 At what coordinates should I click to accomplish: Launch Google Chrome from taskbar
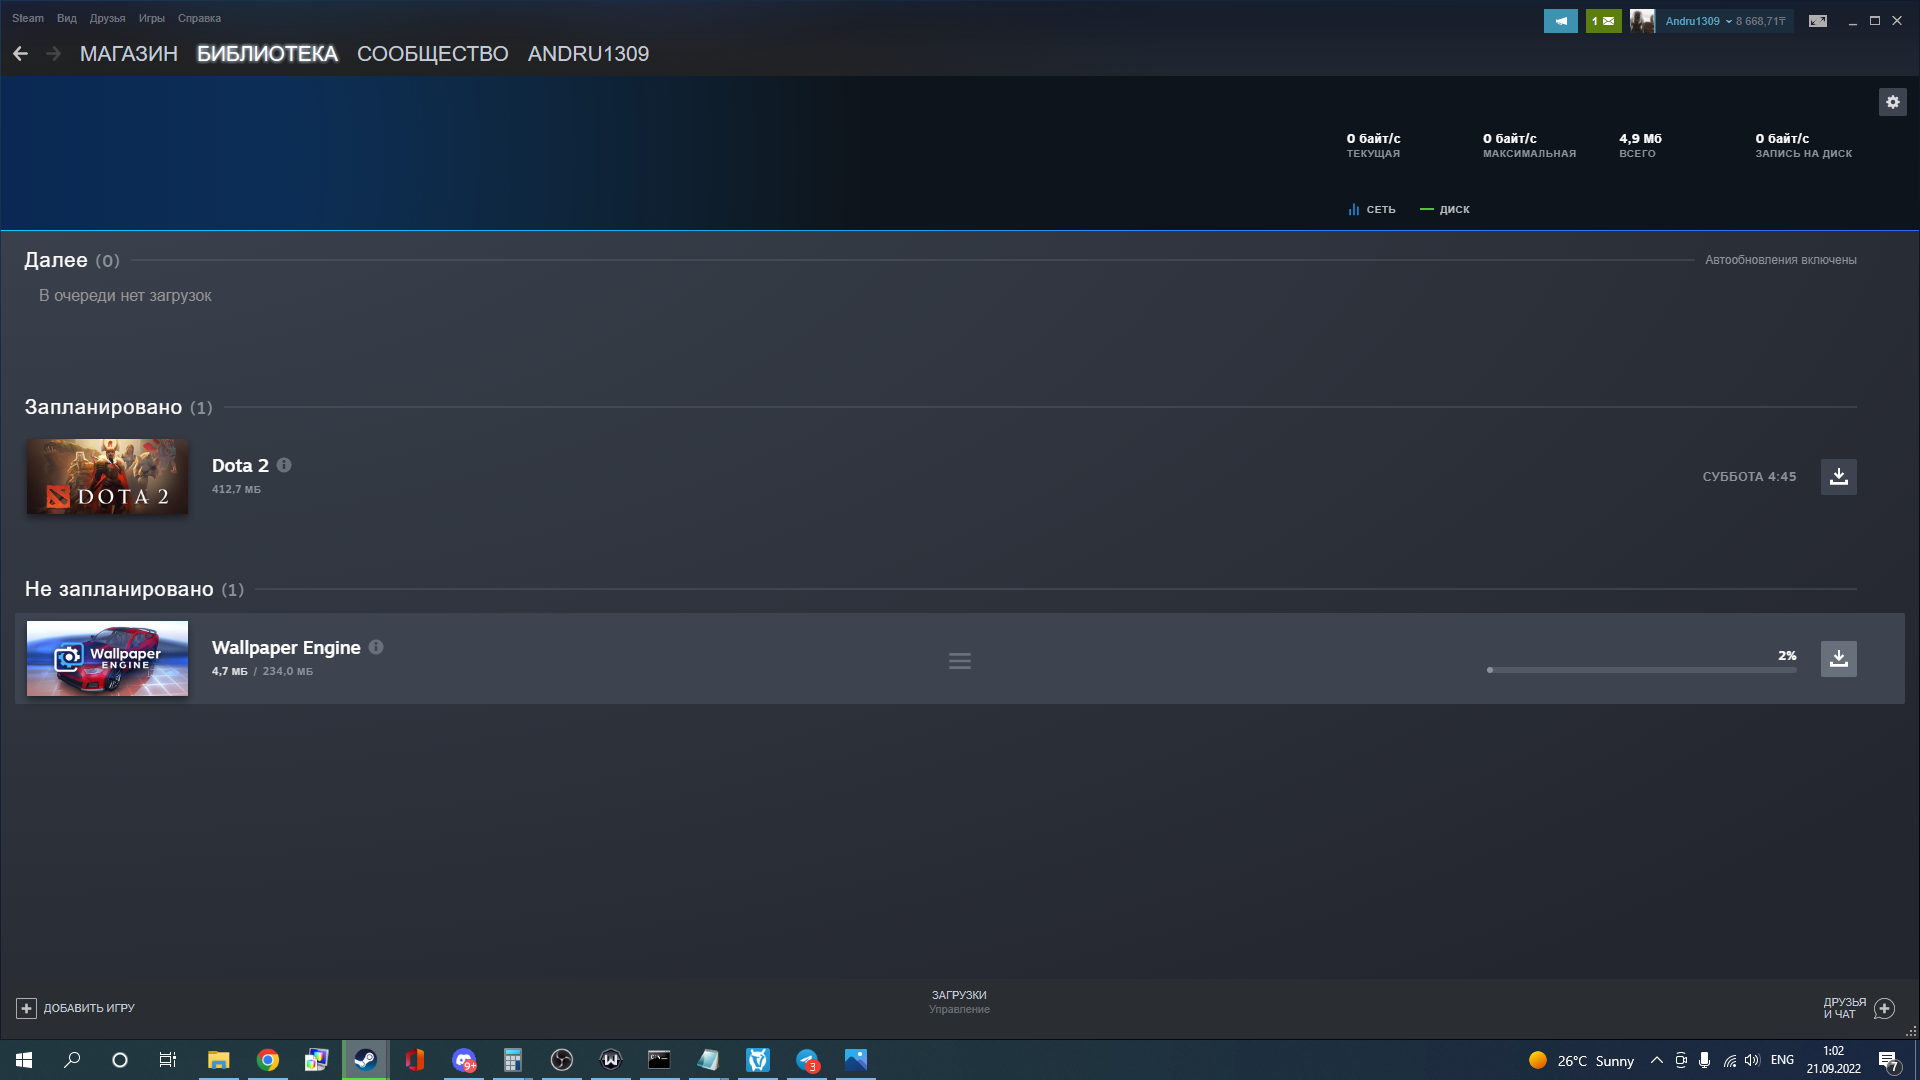[x=268, y=1060]
